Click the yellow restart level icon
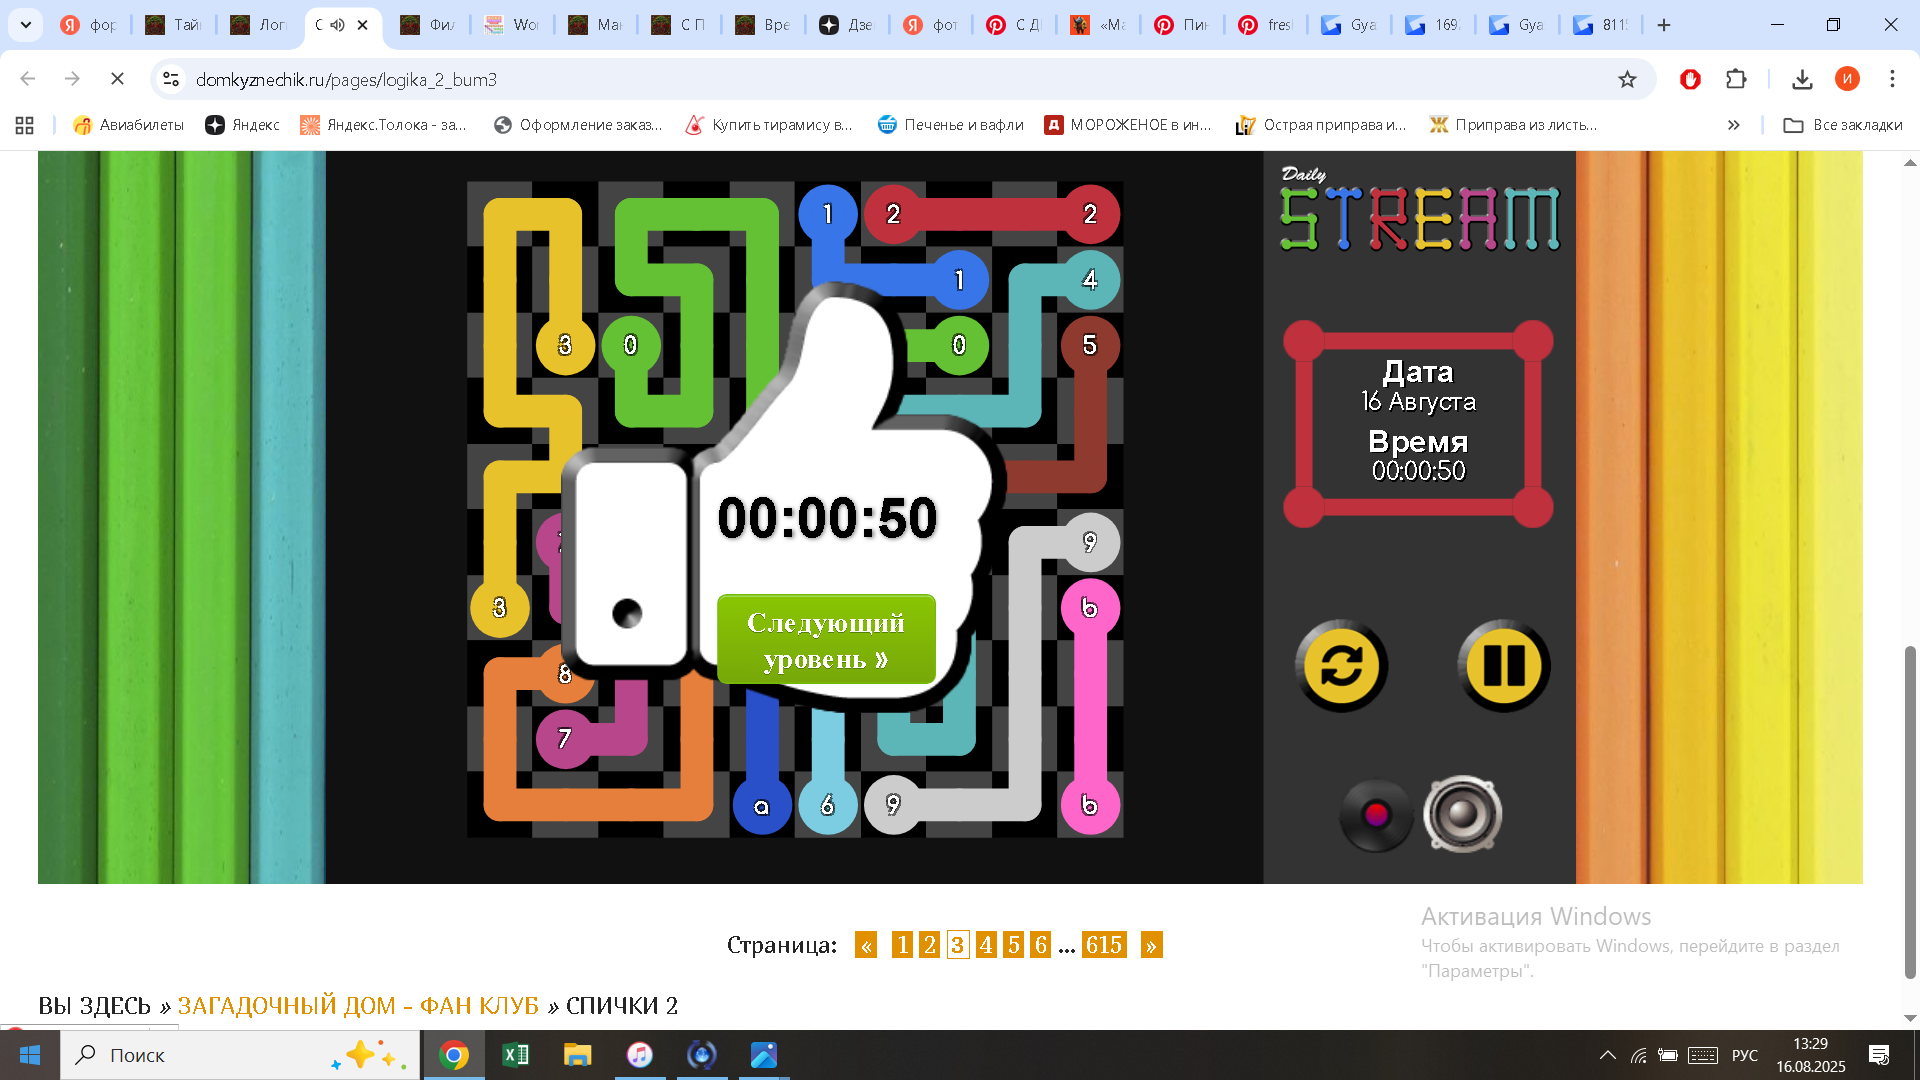 point(1341,666)
